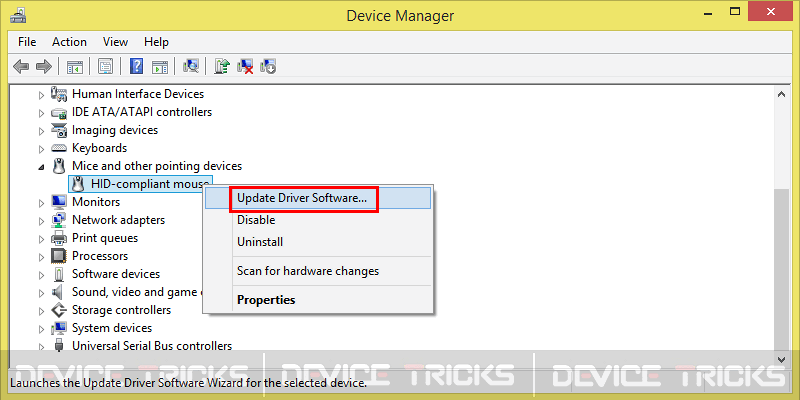Collapse Mice and other pointing devices
The width and height of the screenshot is (800, 400).
click(x=42, y=166)
